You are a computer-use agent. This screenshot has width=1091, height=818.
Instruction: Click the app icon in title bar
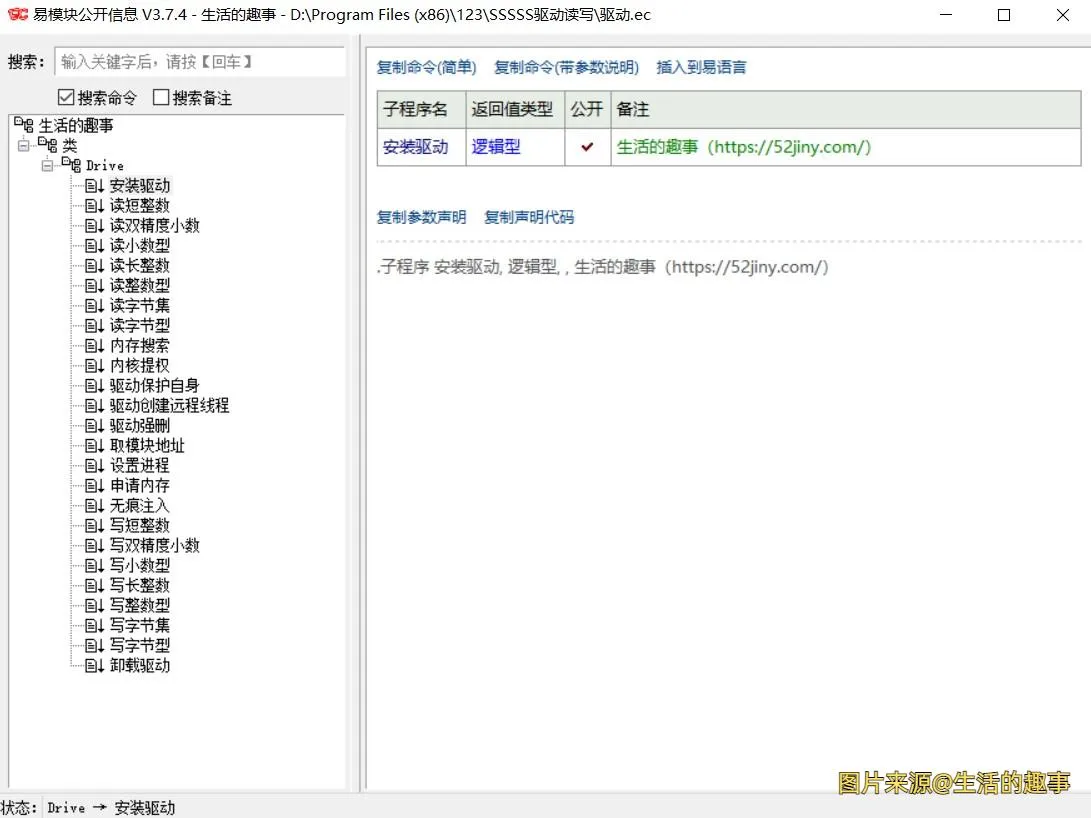click(17, 16)
